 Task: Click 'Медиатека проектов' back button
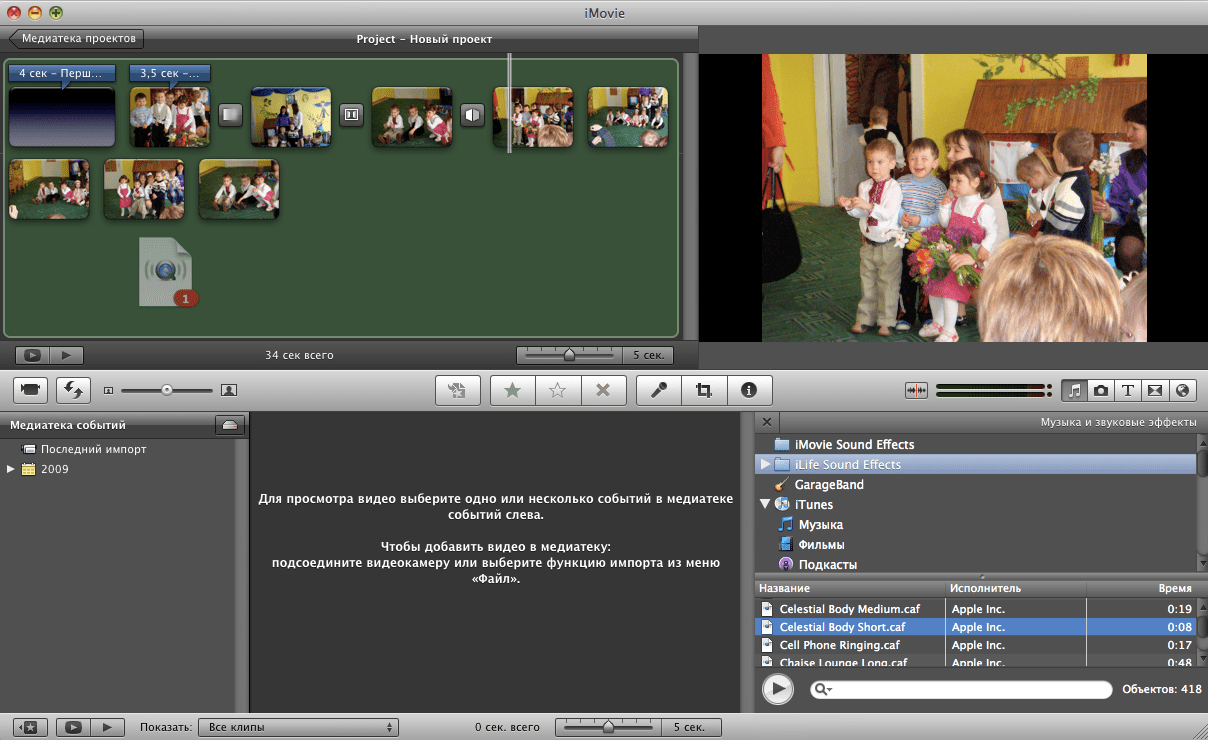tap(78, 39)
